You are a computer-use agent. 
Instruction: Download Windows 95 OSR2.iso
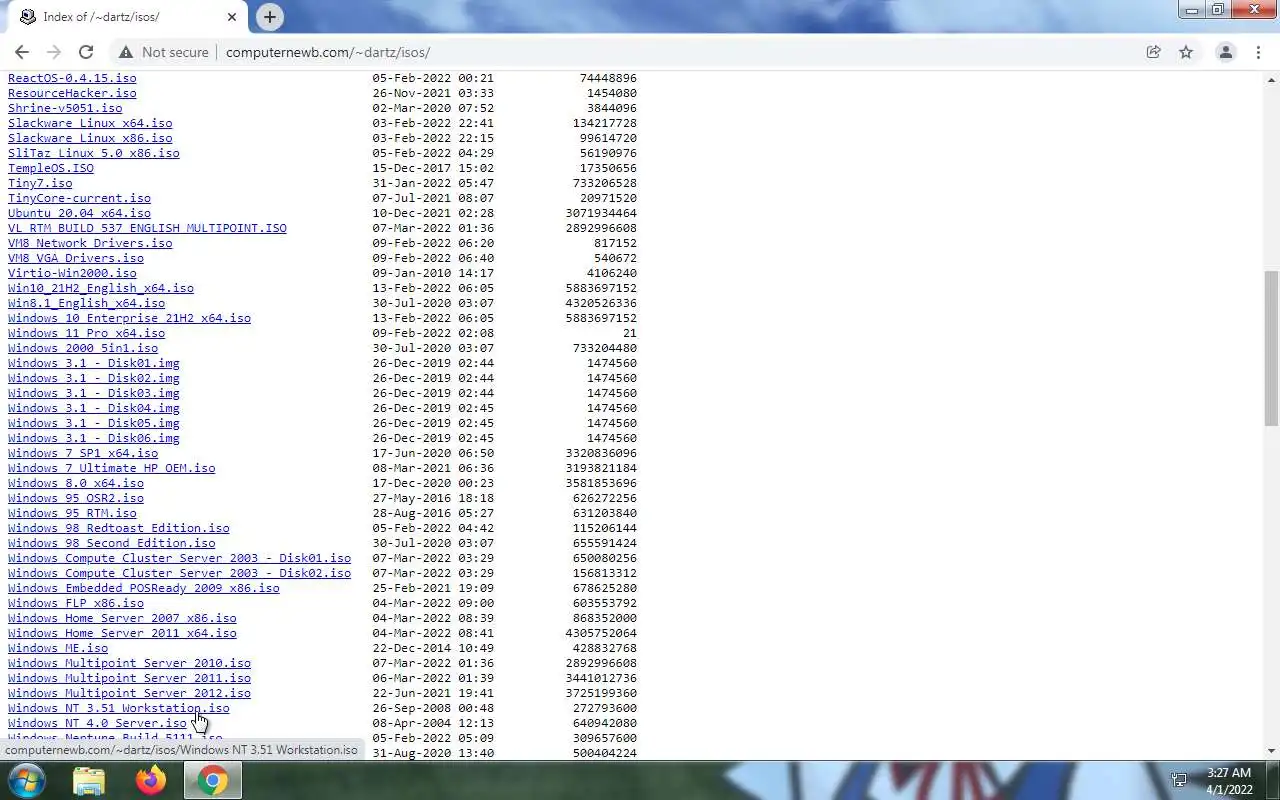click(76, 498)
